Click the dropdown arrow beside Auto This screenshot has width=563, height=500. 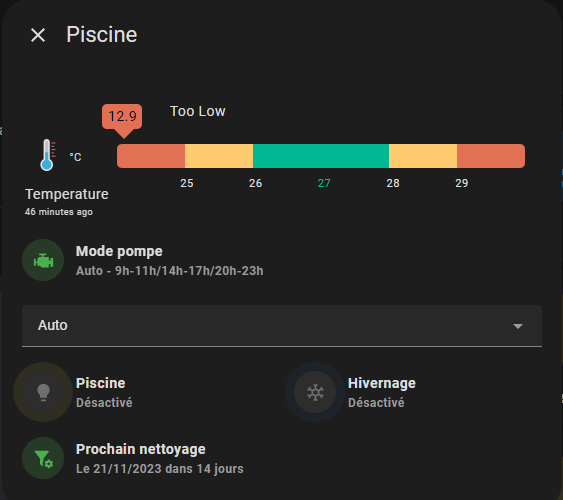pyautogui.click(x=517, y=326)
